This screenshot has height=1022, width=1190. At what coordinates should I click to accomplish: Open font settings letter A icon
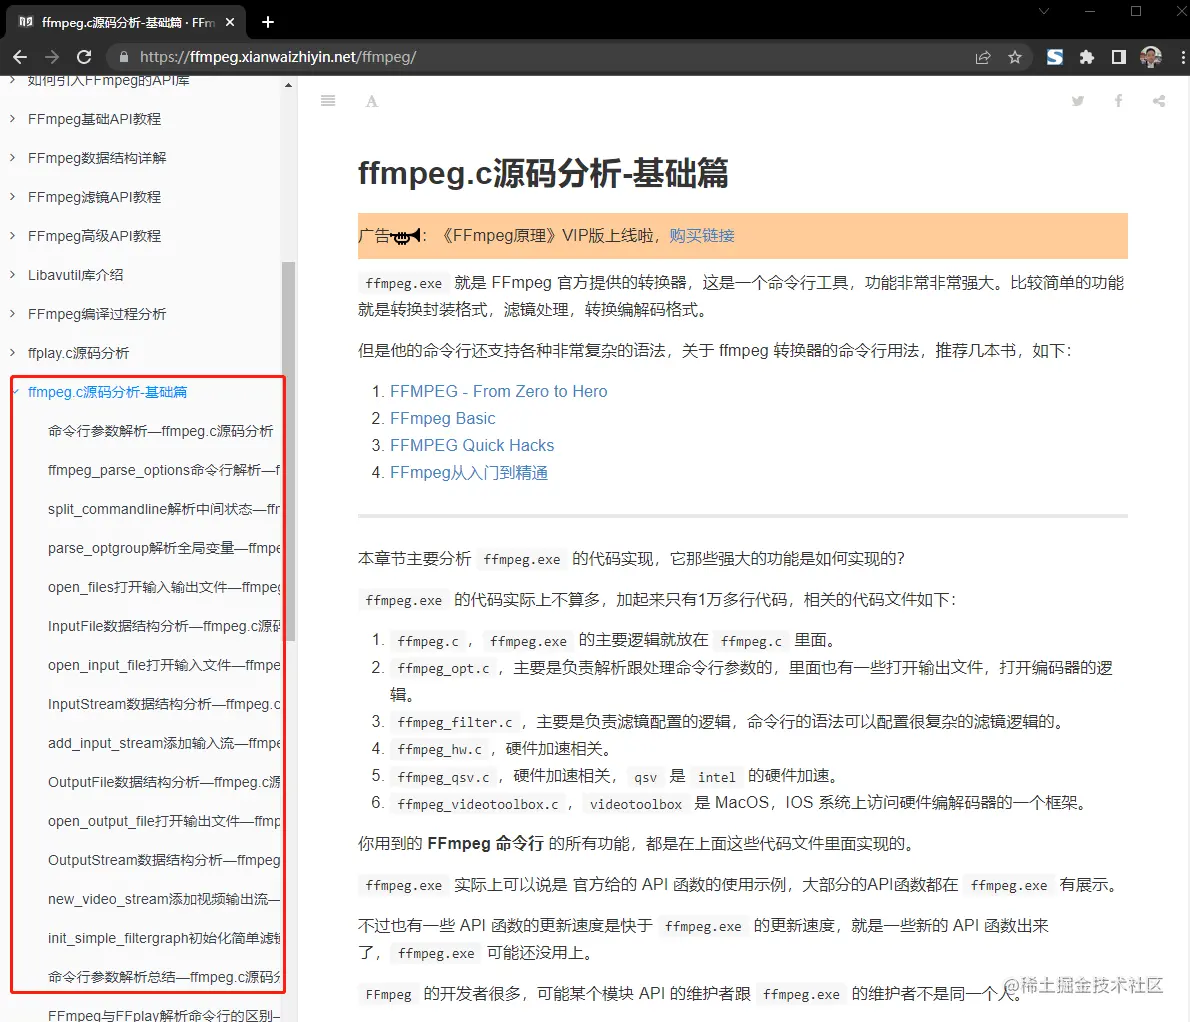(x=372, y=101)
